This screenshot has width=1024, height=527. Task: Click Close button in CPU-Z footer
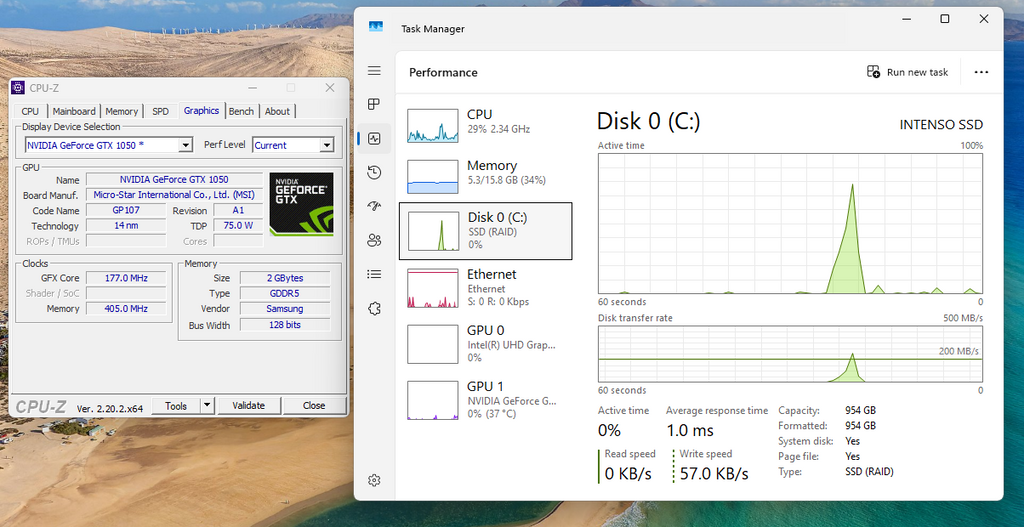click(x=314, y=406)
